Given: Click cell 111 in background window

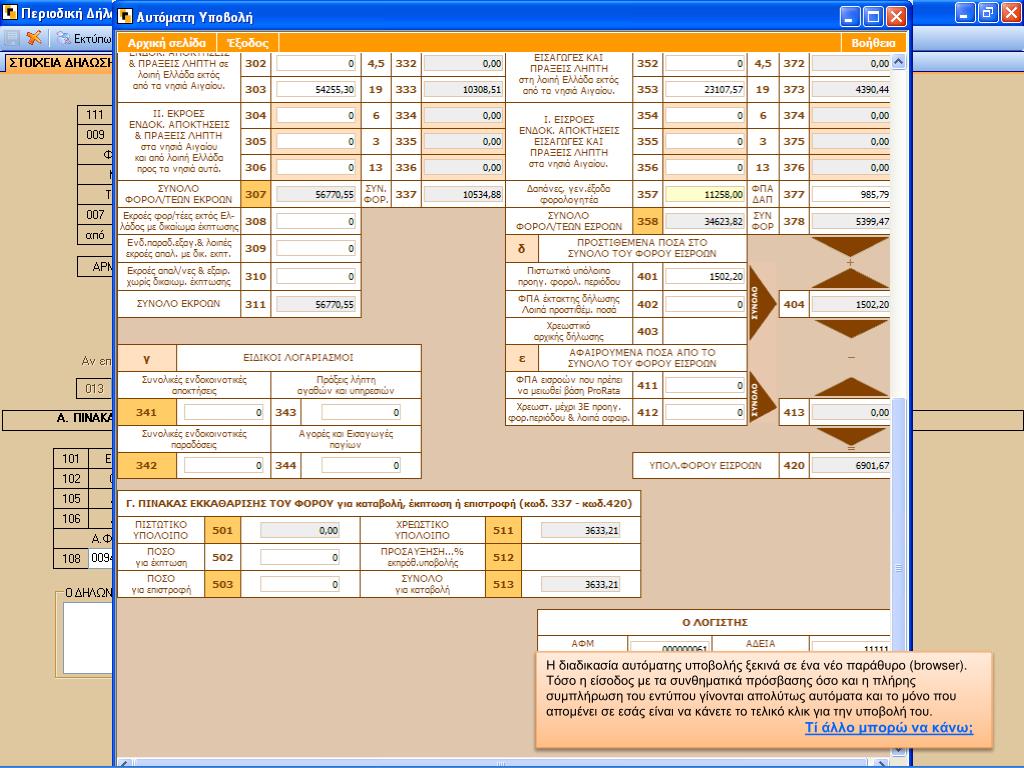Looking at the screenshot, I should [x=95, y=115].
